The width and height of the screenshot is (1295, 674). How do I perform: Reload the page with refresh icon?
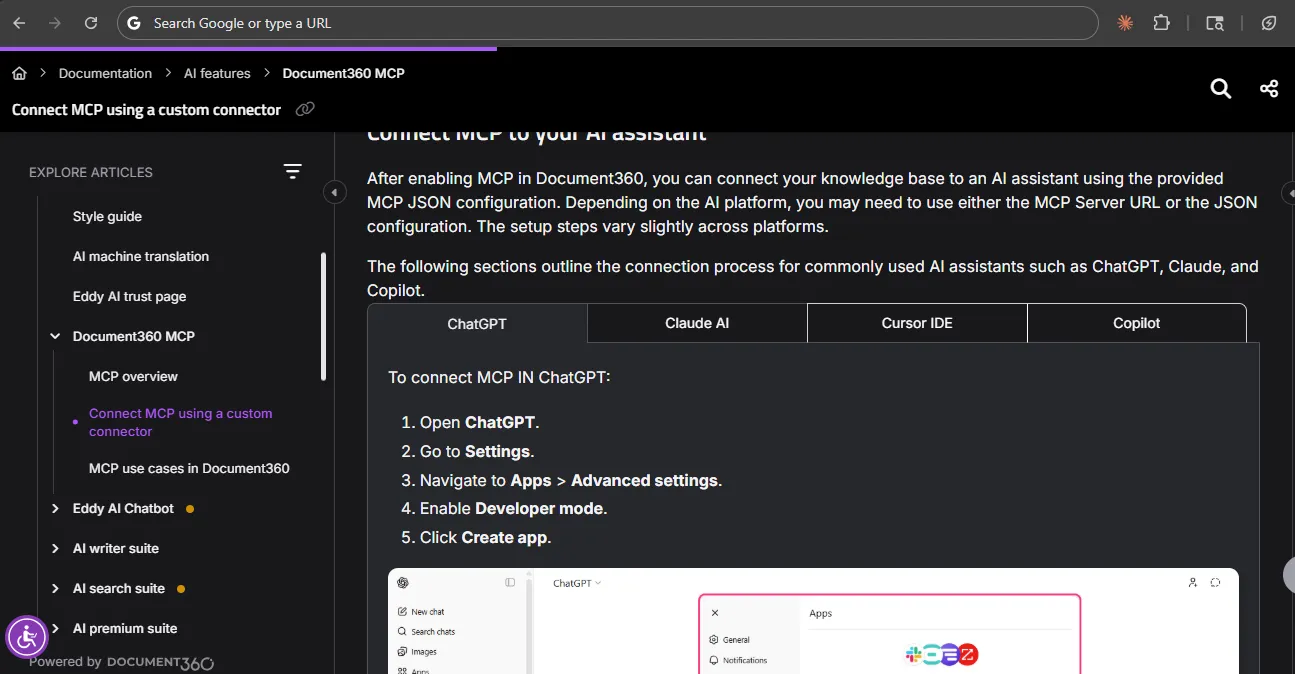91,23
